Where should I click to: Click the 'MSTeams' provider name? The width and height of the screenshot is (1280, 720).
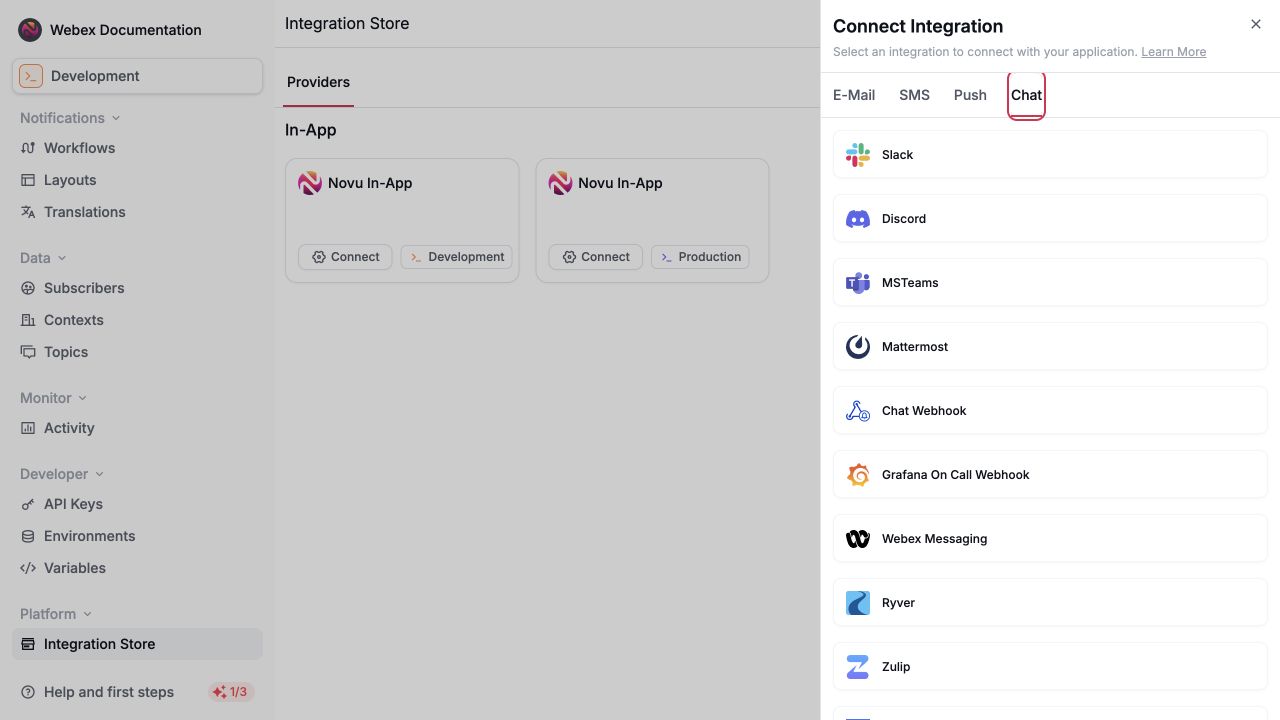(910, 283)
